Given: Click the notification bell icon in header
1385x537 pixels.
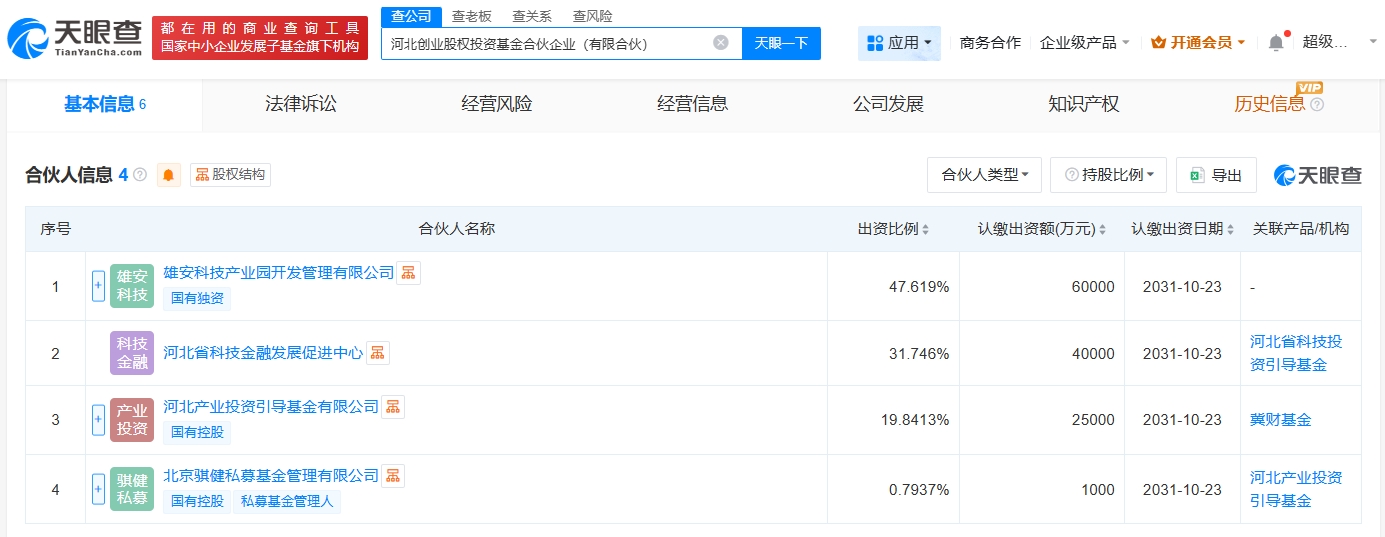Looking at the screenshot, I should click(x=1275, y=43).
